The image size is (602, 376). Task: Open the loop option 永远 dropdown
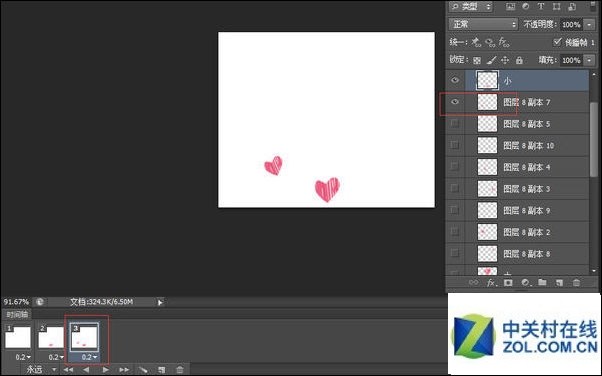[x=41, y=369]
